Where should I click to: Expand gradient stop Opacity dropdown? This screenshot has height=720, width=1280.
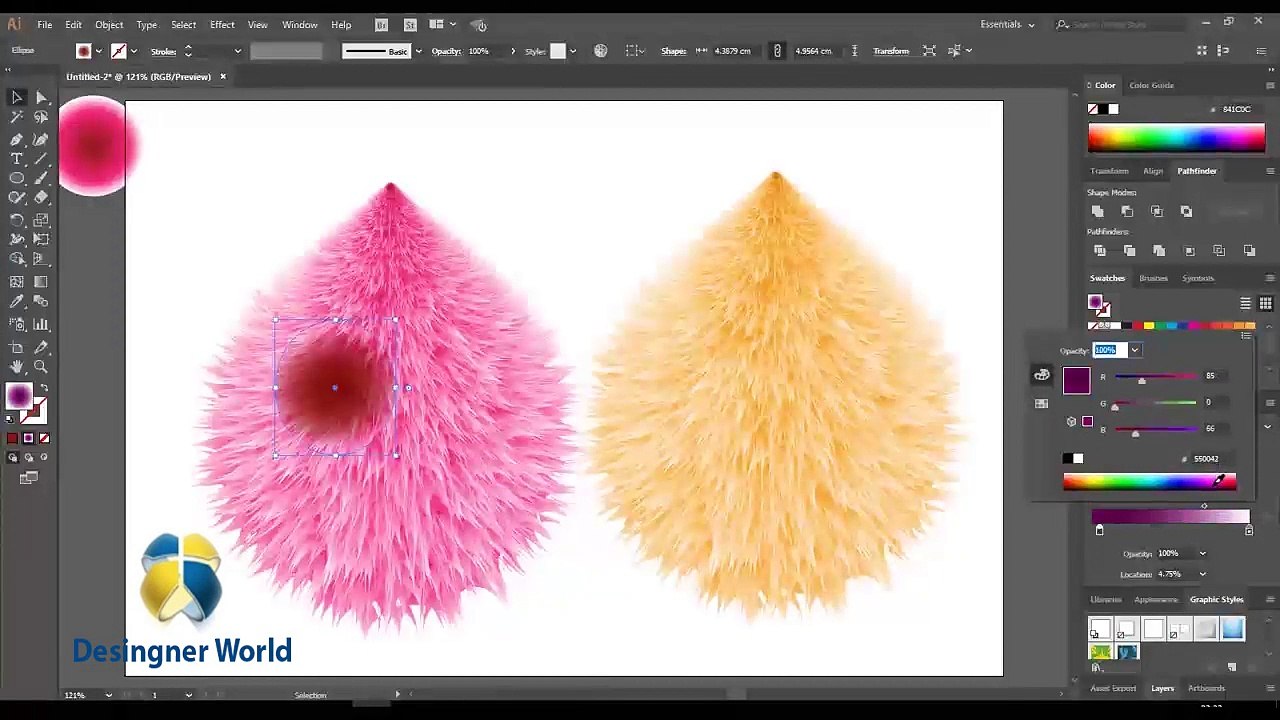[1202, 553]
